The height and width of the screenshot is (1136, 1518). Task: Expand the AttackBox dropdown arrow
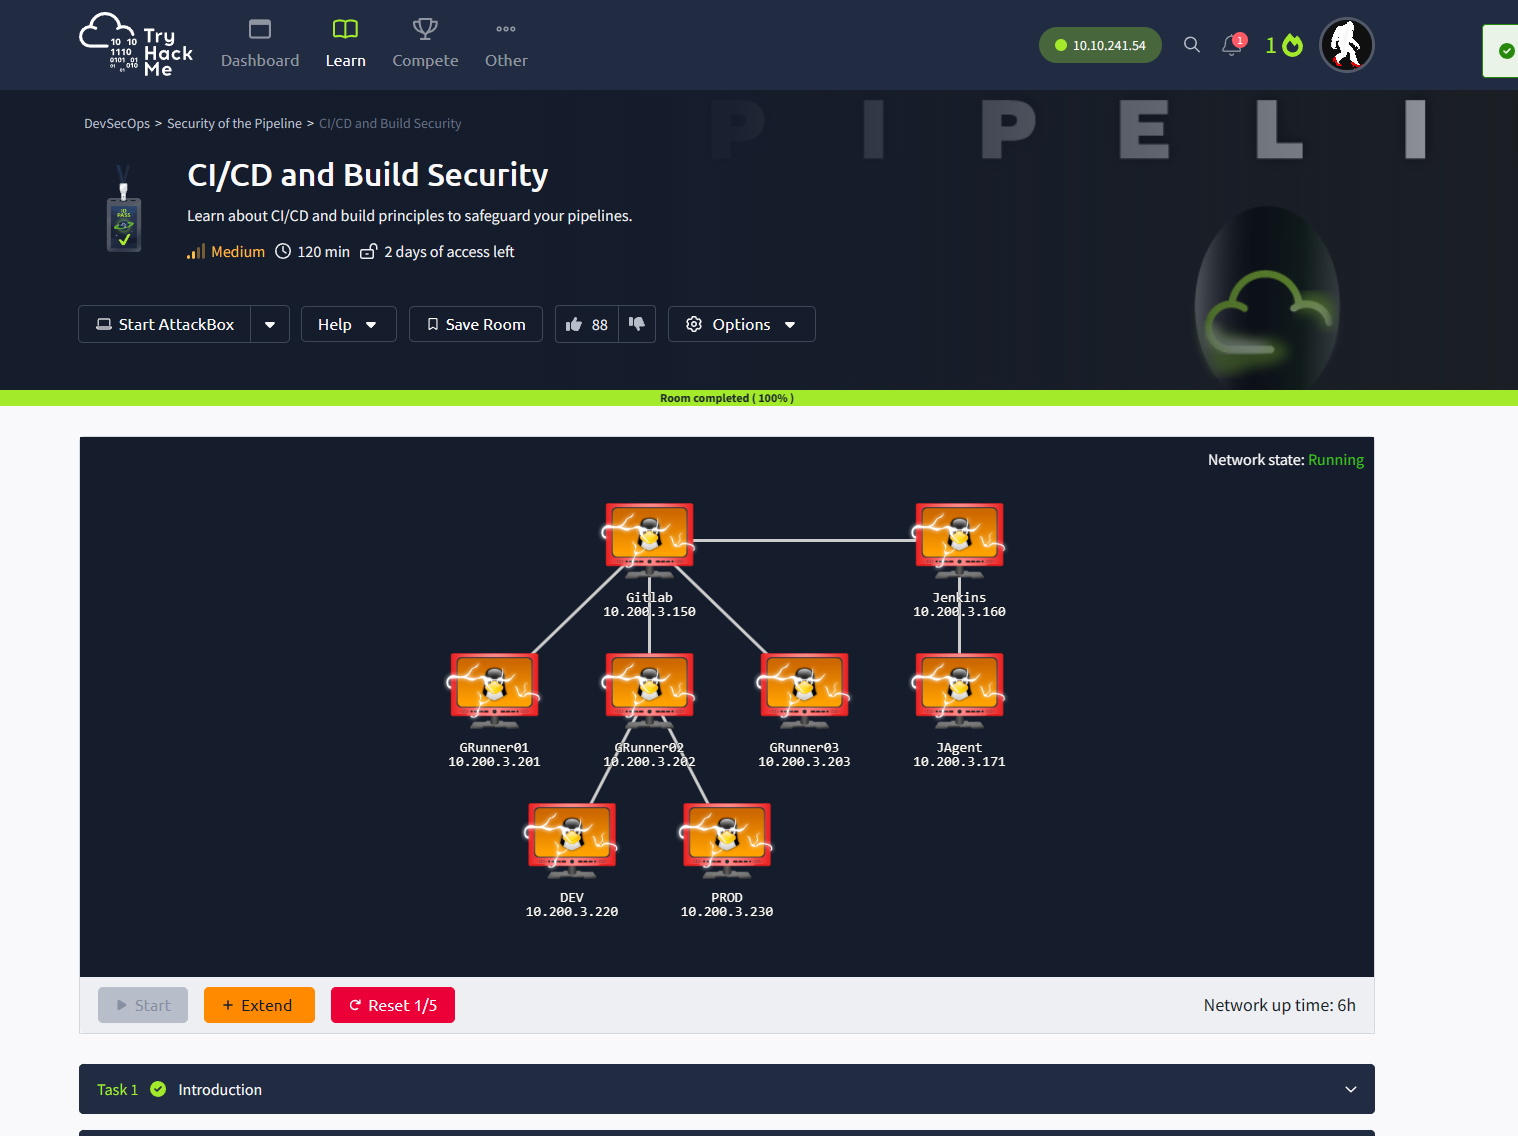(x=270, y=324)
